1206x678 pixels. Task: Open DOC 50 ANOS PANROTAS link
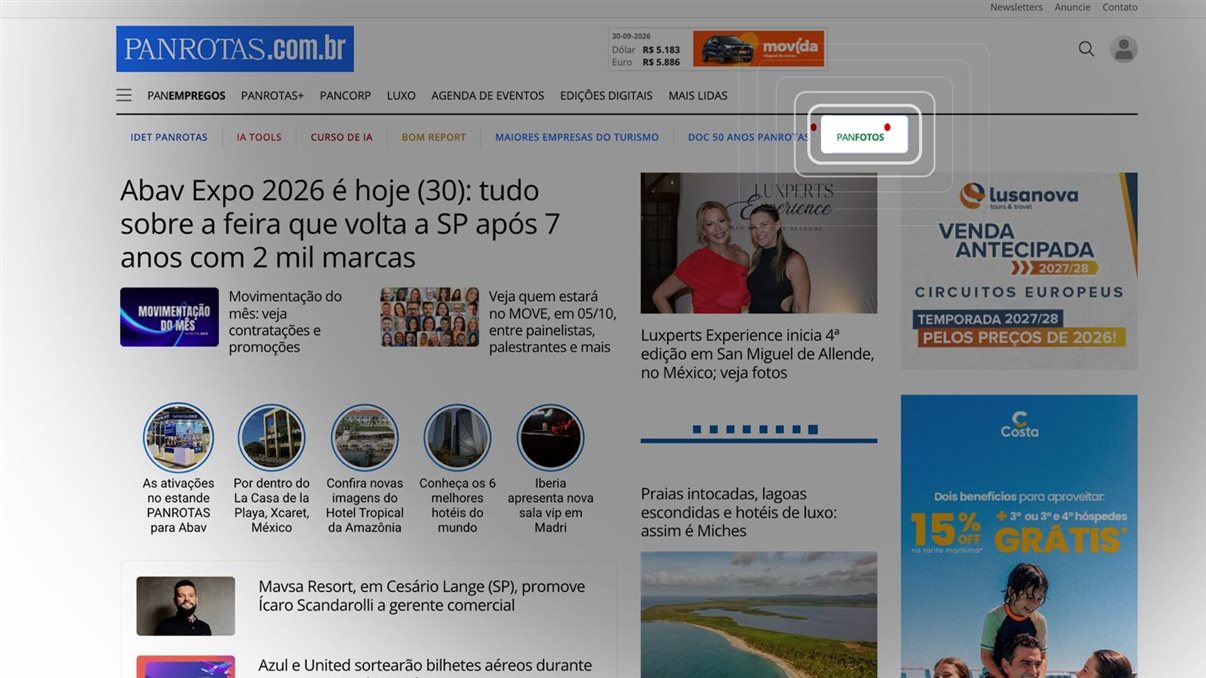pos(748,137)
